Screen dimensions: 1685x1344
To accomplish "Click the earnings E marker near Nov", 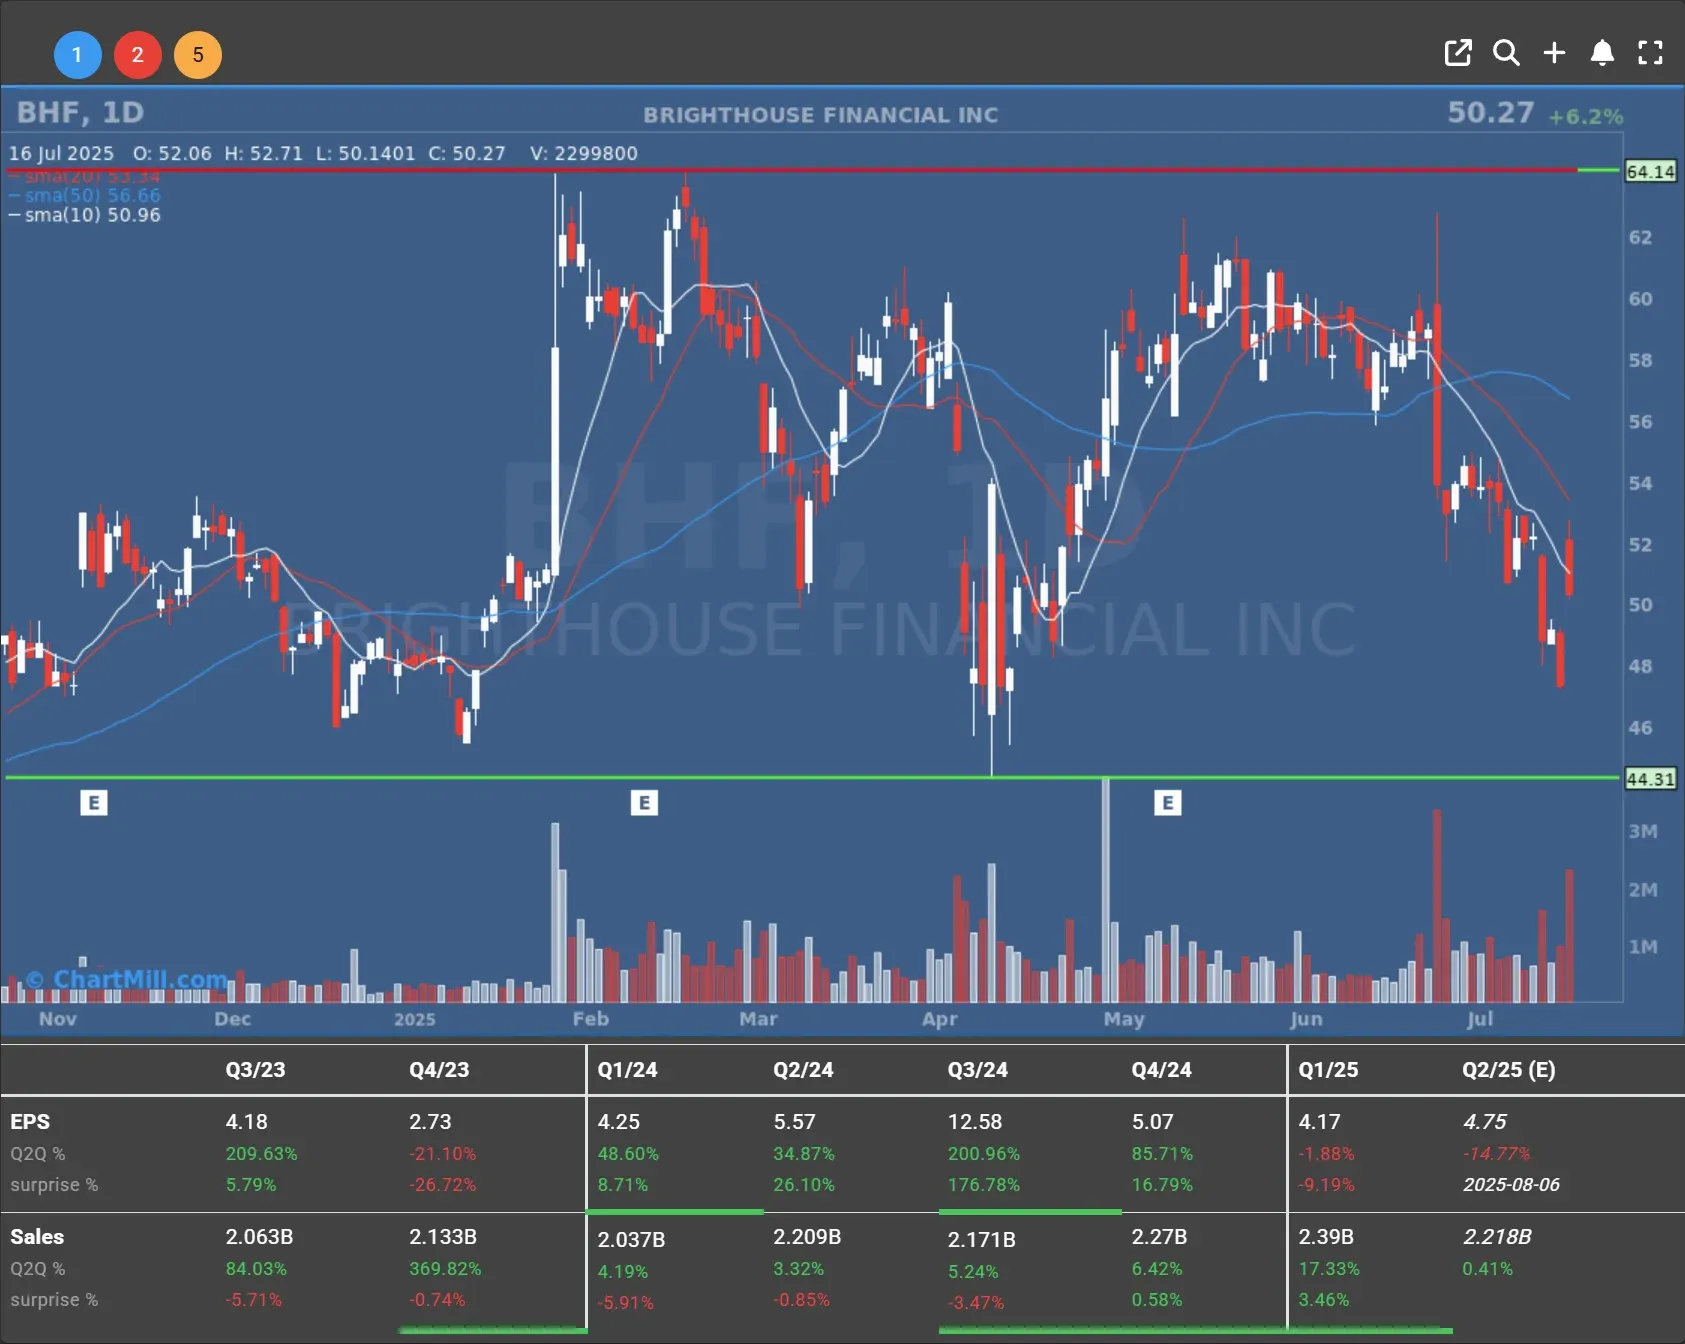I will tap(94, 802).
